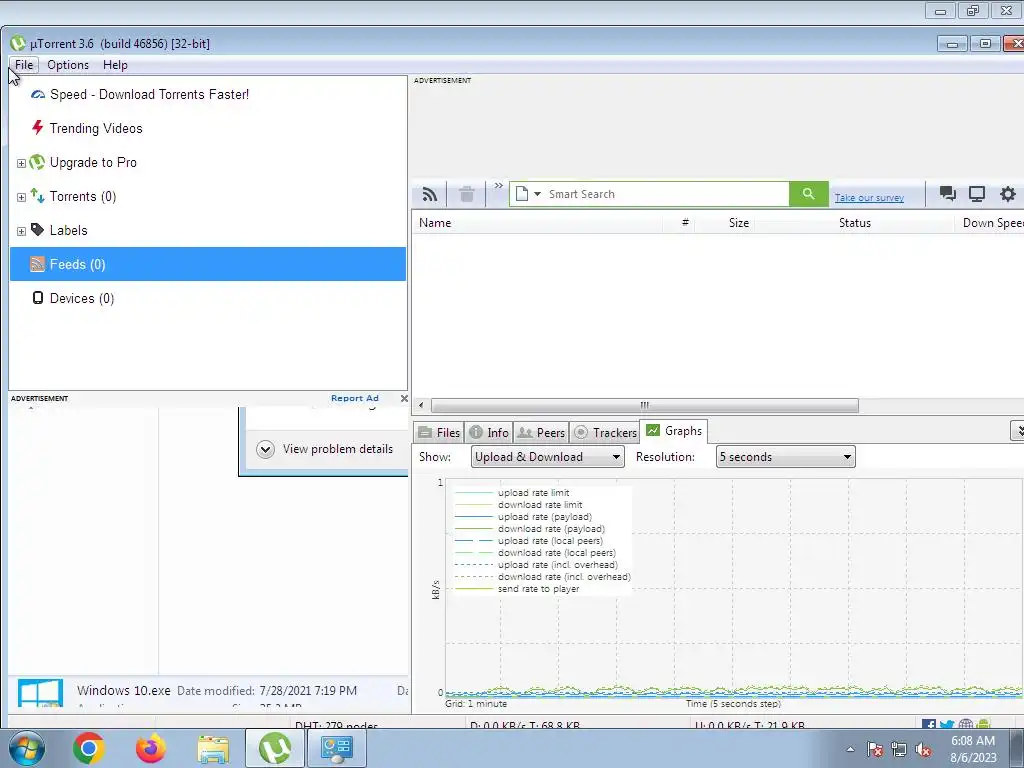
Task: Open the Windows Start button
Action: pyautogui.click(x=27, y=748)
